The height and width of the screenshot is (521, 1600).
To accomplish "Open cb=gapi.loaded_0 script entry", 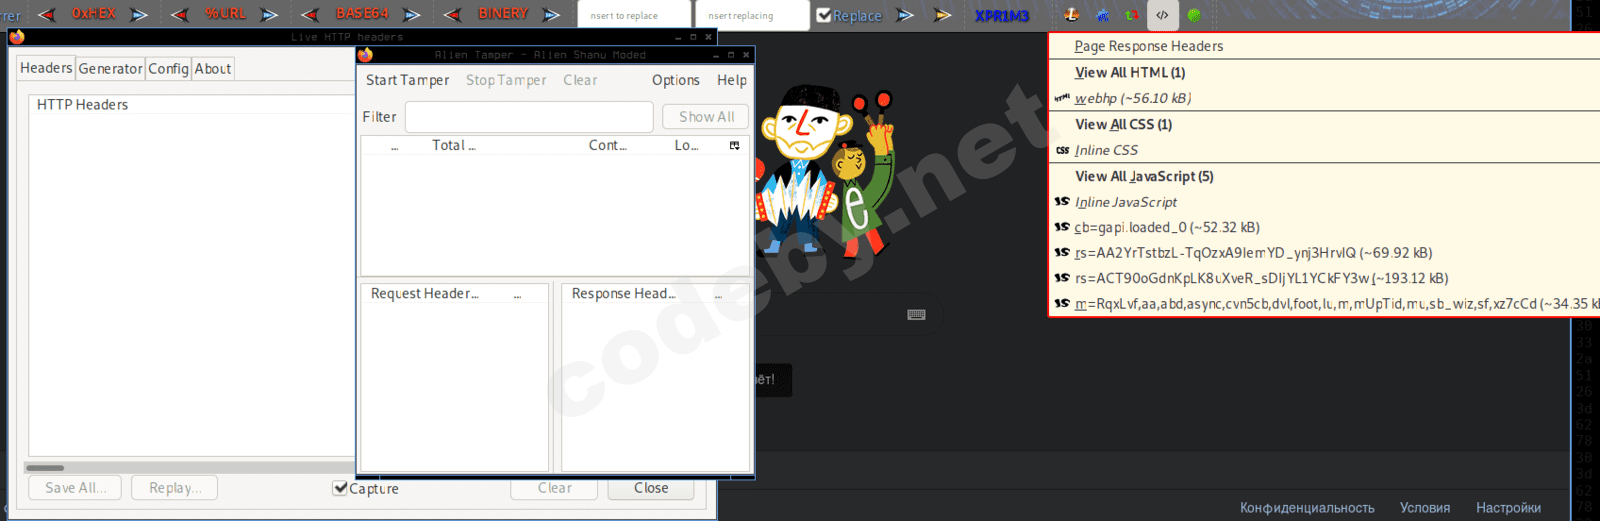I will pyautogui.click(x=1324, y=227).
